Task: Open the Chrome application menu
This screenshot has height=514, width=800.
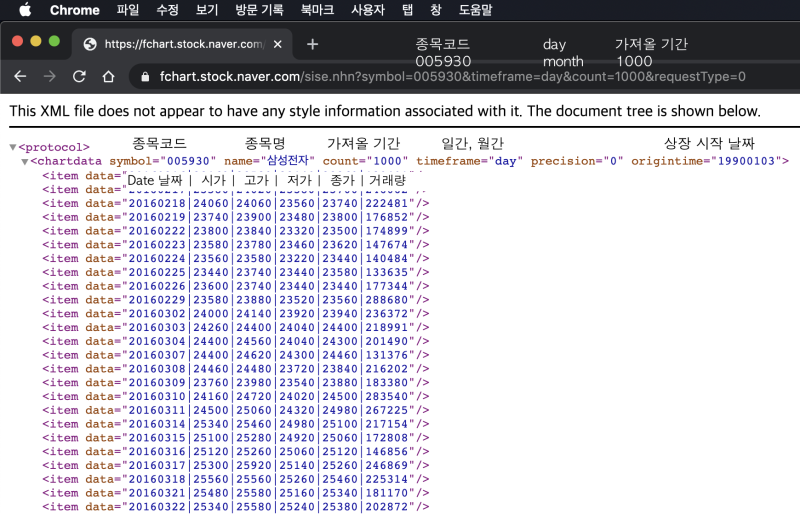Action: click(74, 10)
